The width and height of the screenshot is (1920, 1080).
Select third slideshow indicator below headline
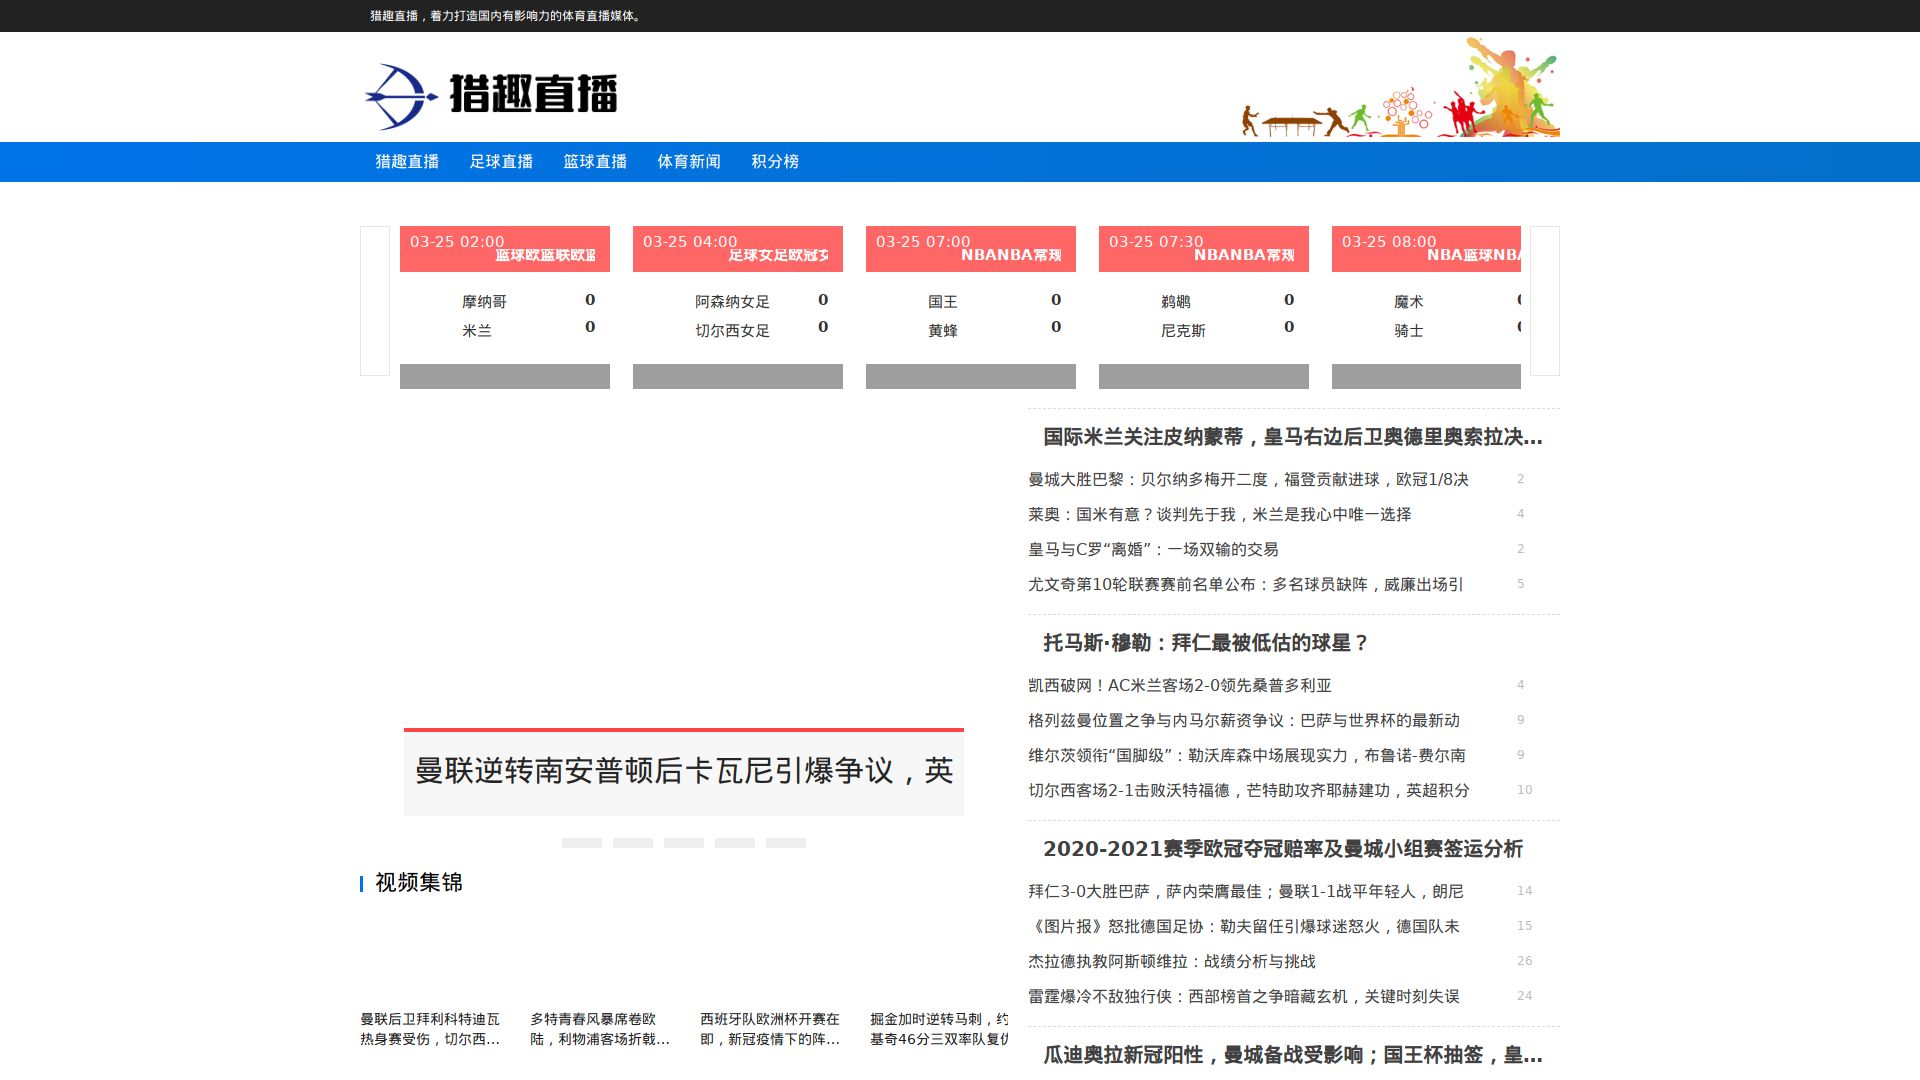point(684,843)
